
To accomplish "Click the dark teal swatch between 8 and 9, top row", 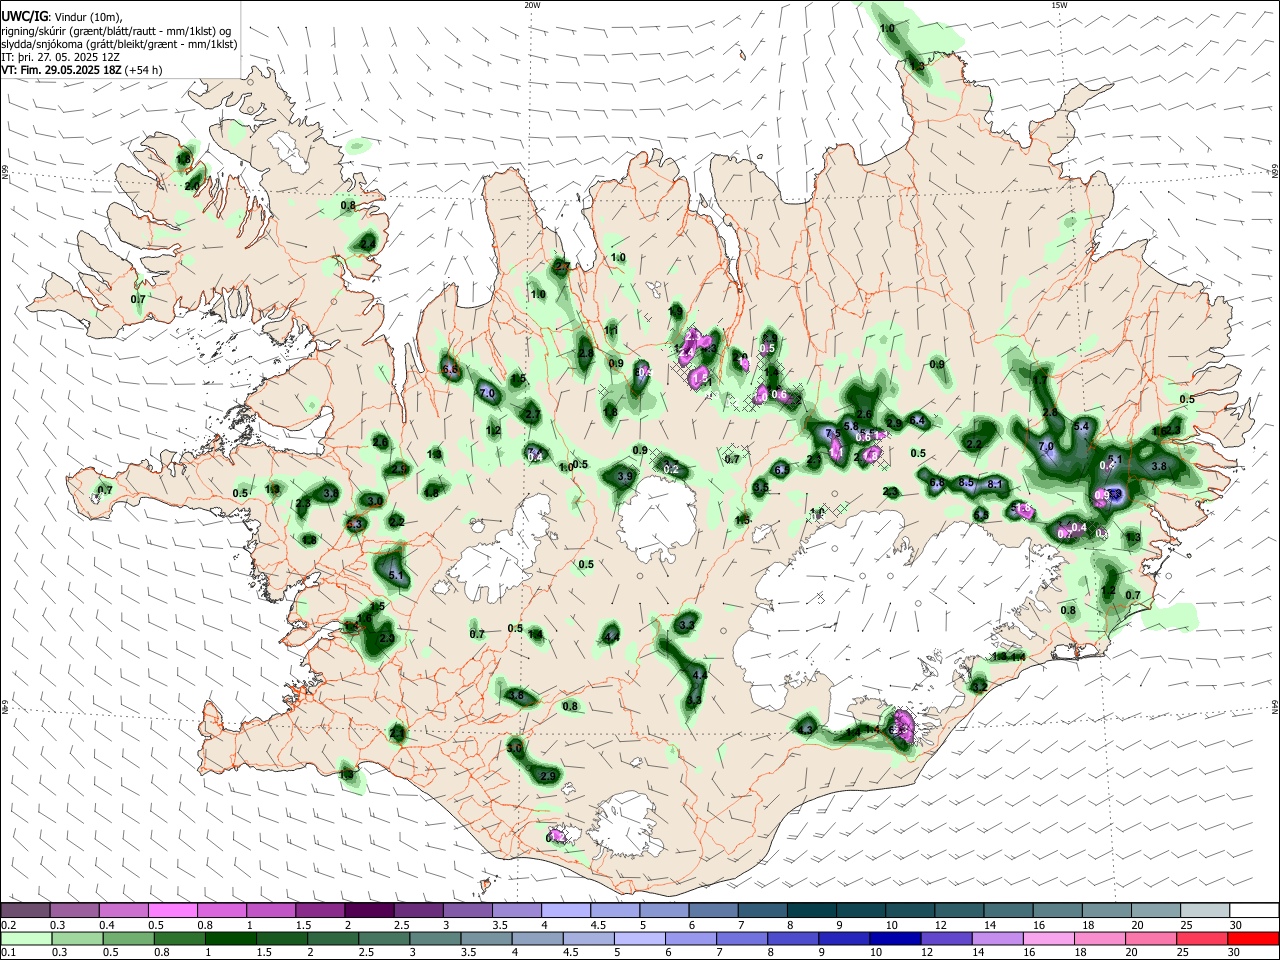I will (x=811, y=911).
